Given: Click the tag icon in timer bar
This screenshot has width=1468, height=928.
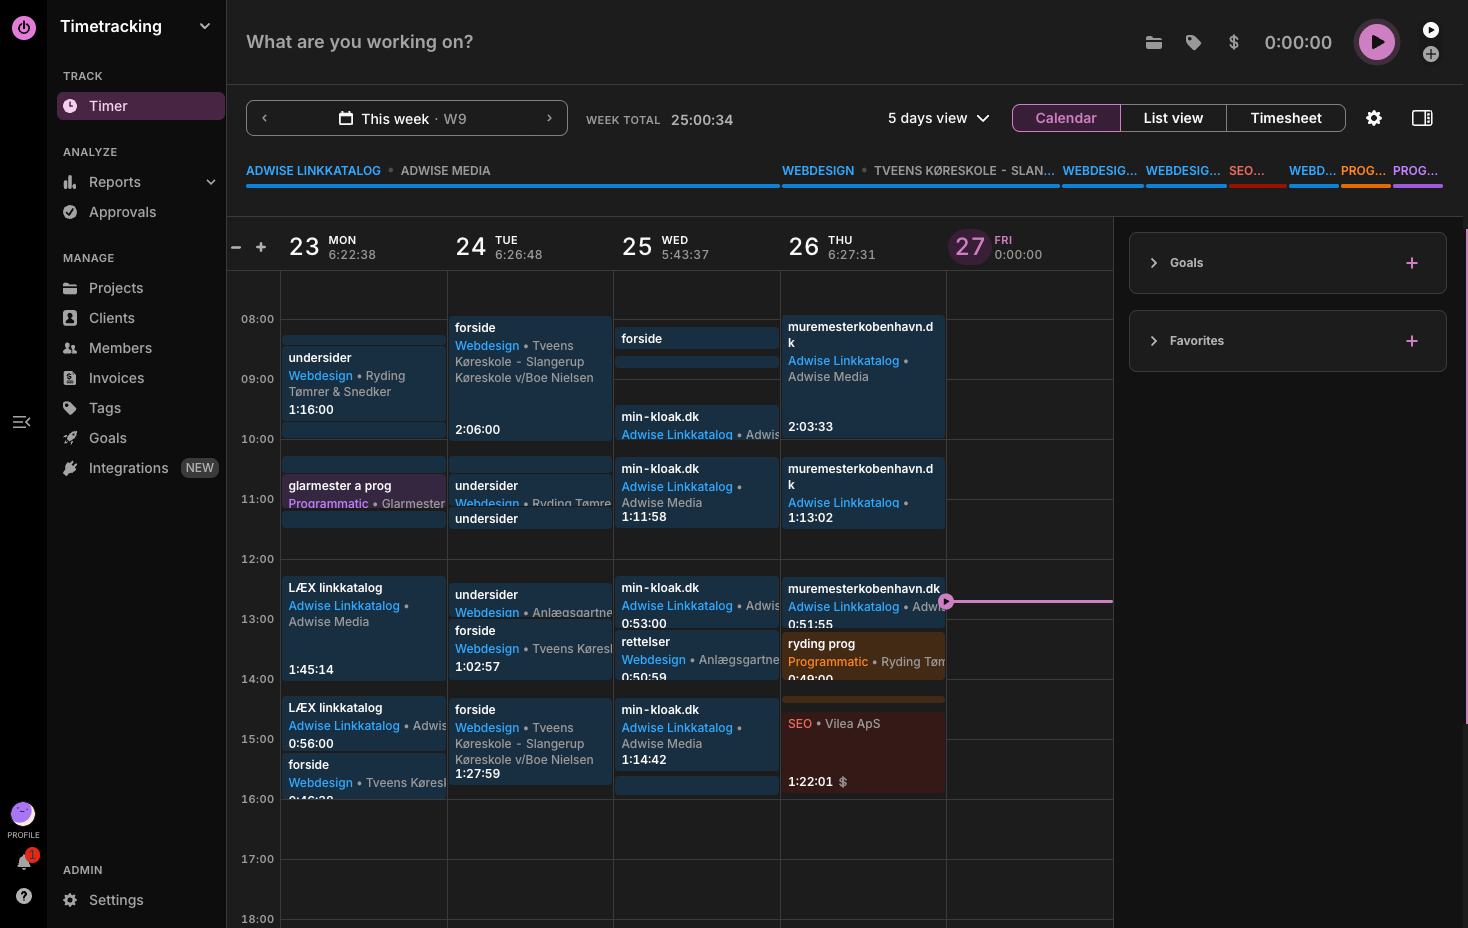Looking at the screenshot, I should click(1193, 42).
